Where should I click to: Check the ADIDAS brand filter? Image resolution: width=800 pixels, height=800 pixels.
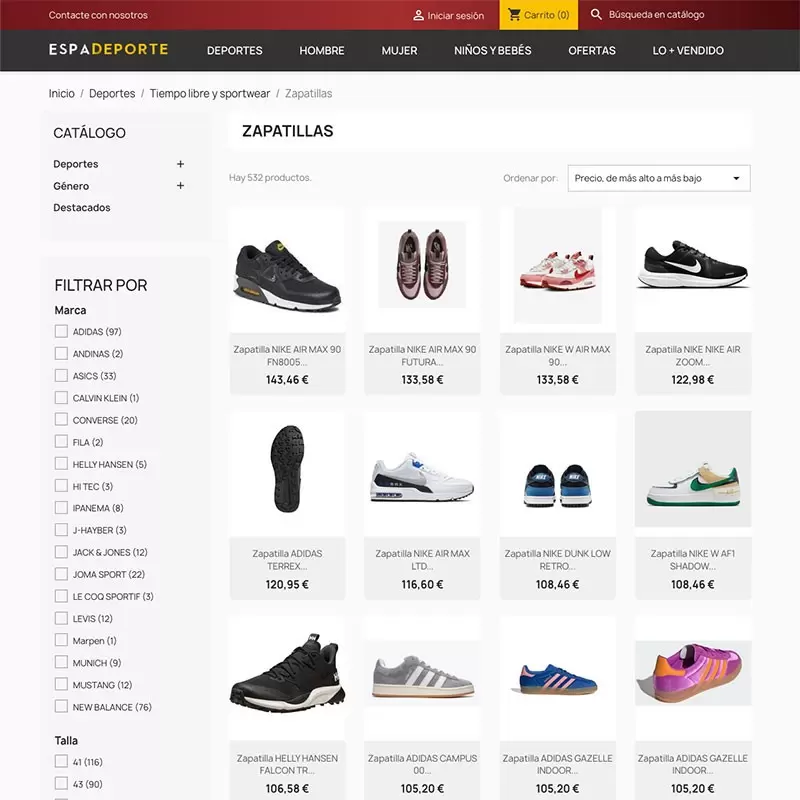pyautogui.click(x=61, y=331)
